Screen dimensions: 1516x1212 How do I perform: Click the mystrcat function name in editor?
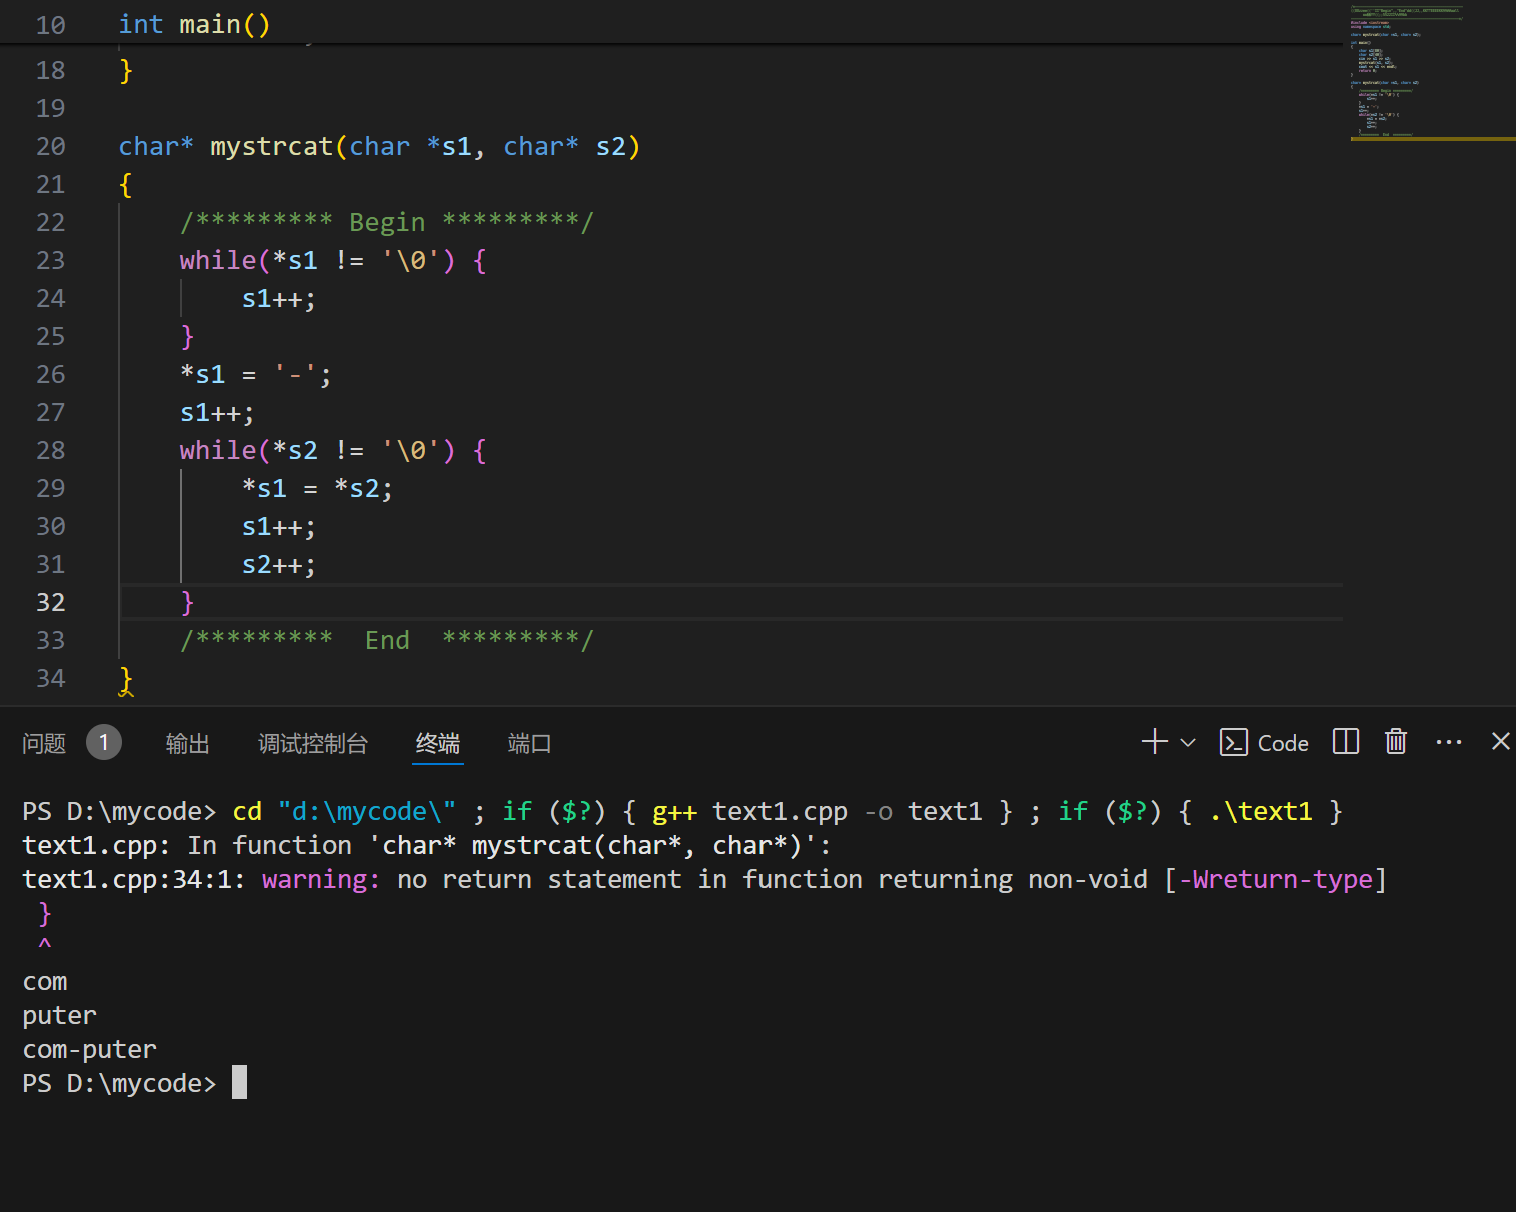pyautogui.click(x=271, y=147)
